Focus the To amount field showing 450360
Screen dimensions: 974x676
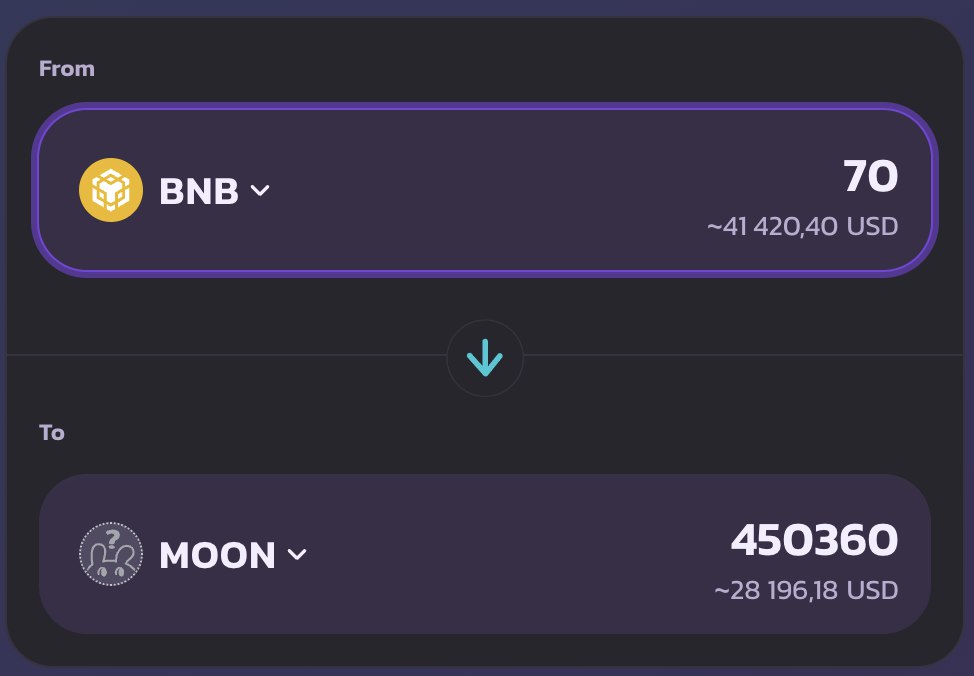click(814, 541)
